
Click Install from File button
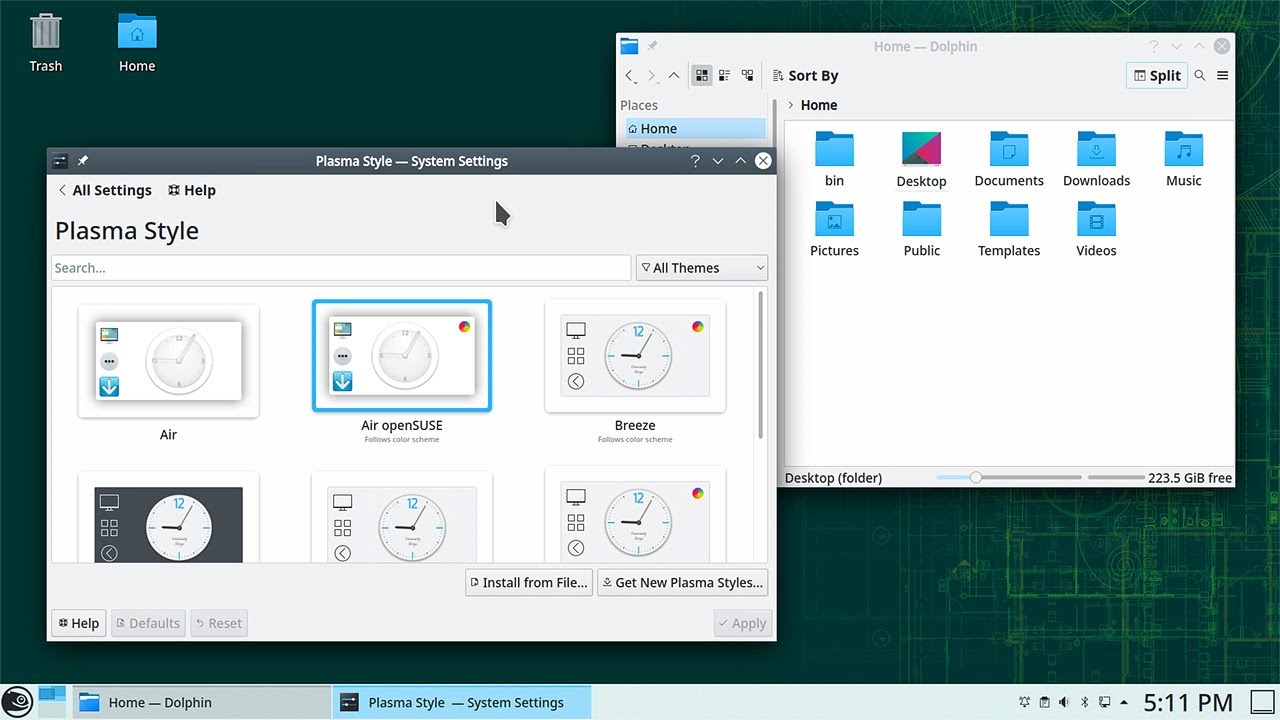(x=529, y=582)
